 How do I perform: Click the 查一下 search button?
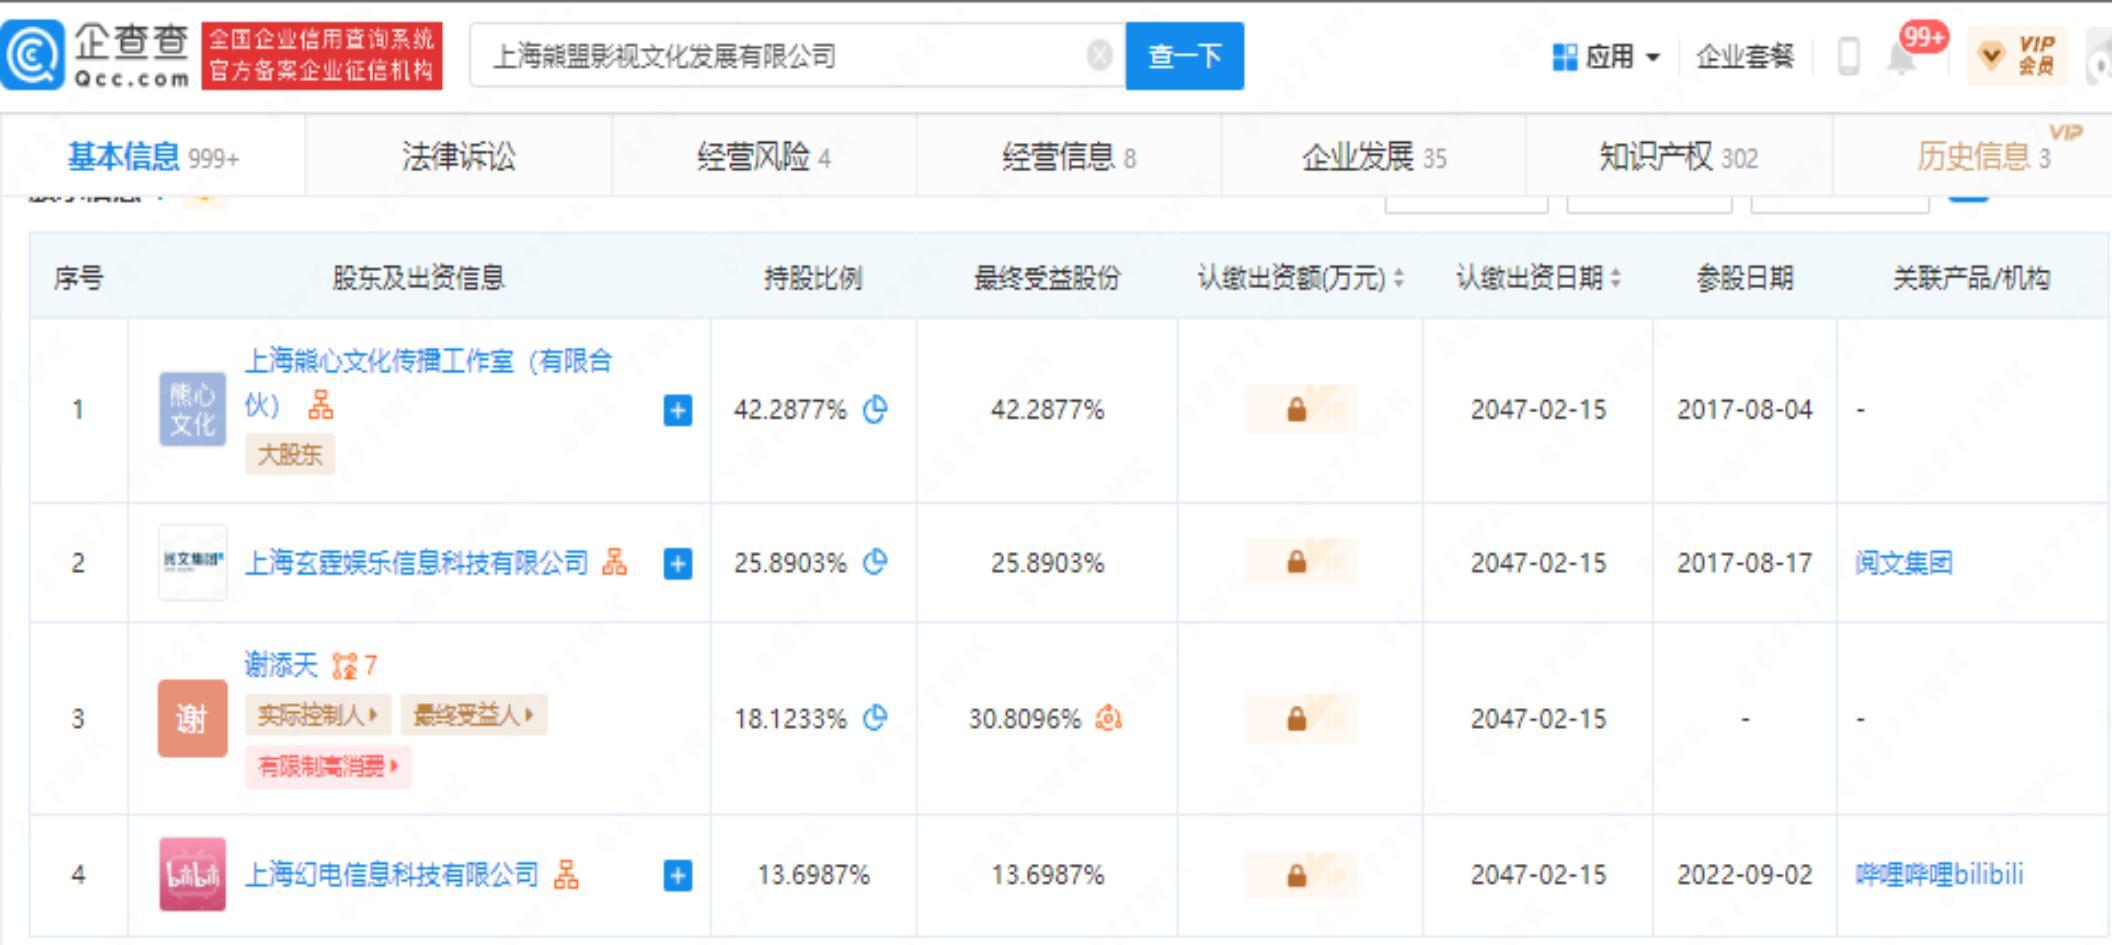coord(1184,56)
